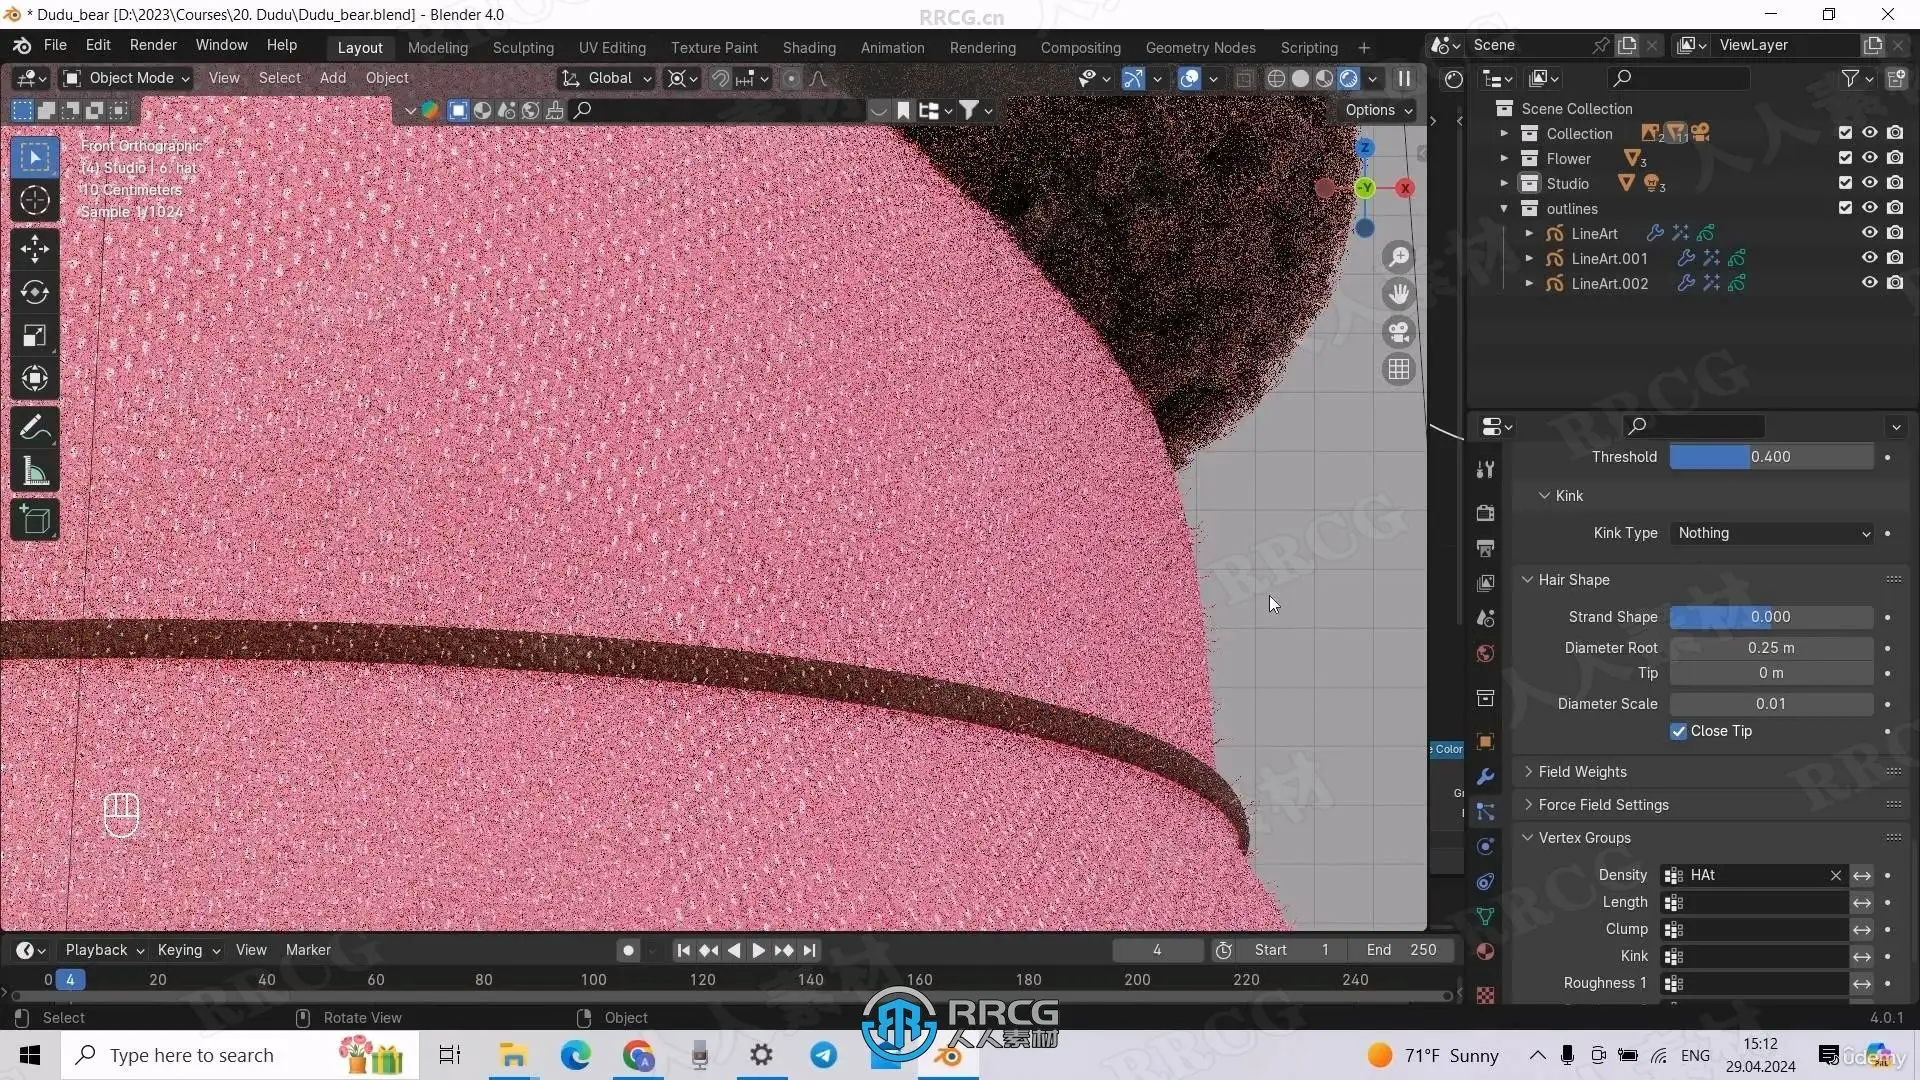Expand the Studio collection tree

[1504, 184]
